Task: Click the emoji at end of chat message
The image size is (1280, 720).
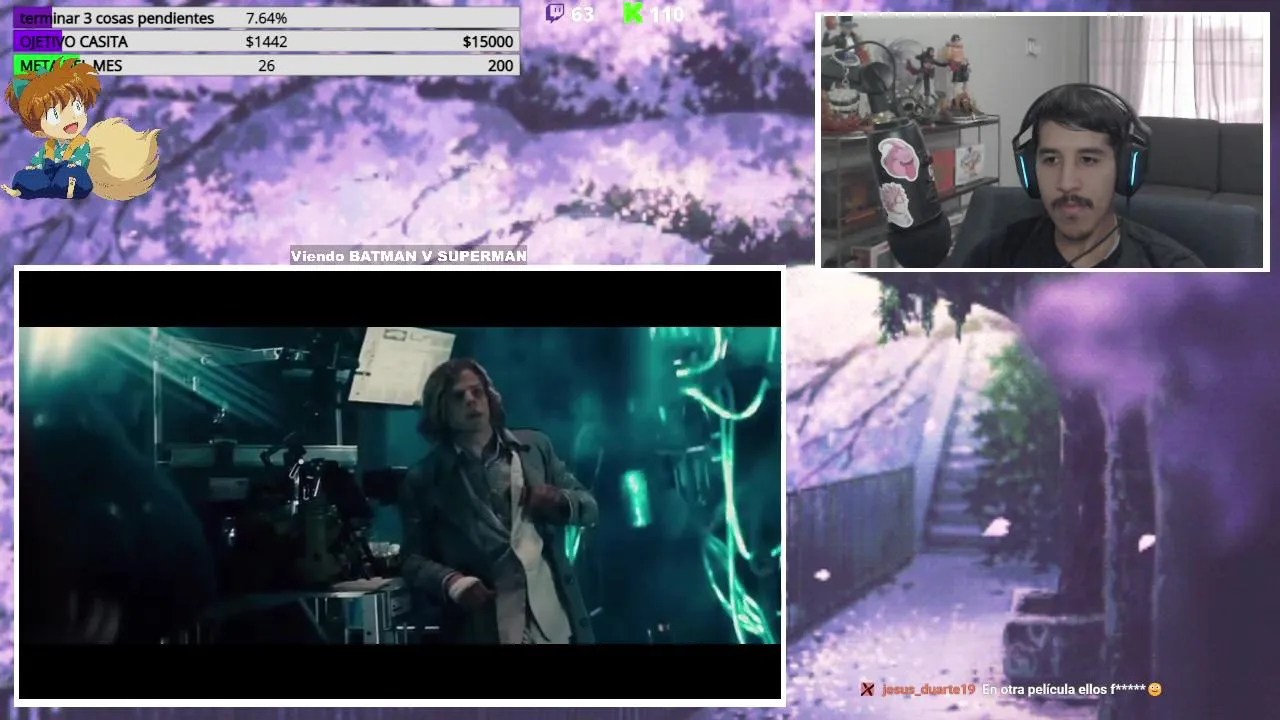Action: pos(1155,689)
